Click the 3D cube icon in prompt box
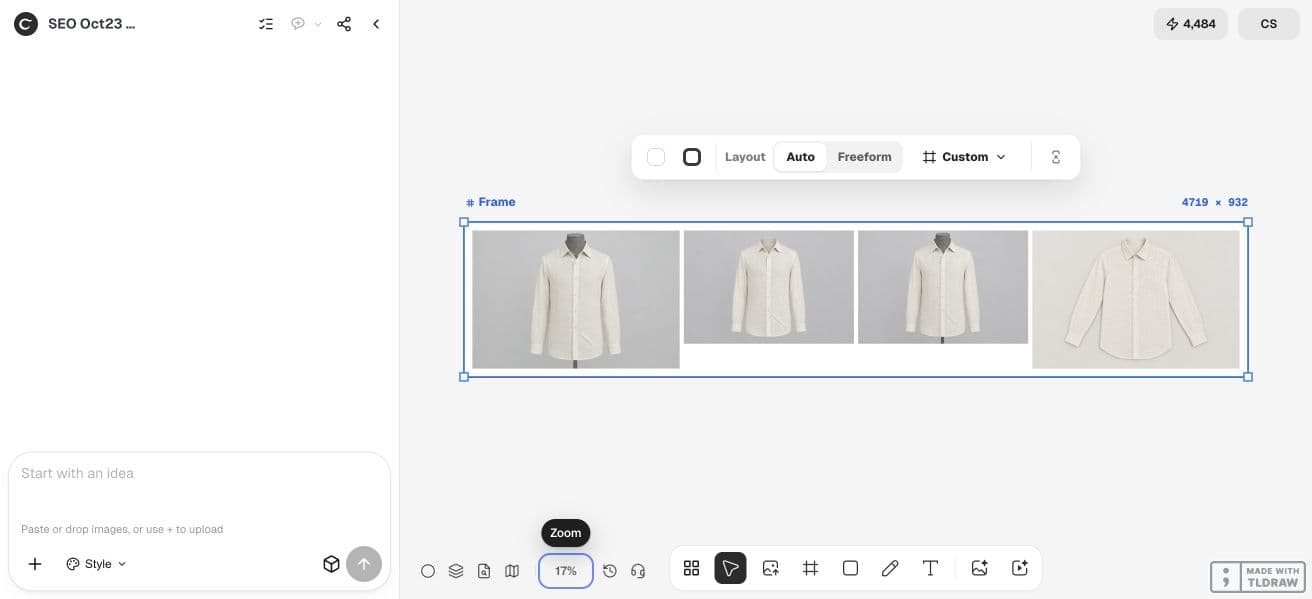This screenshot has width=1312, height=599. tap(332, 564)
